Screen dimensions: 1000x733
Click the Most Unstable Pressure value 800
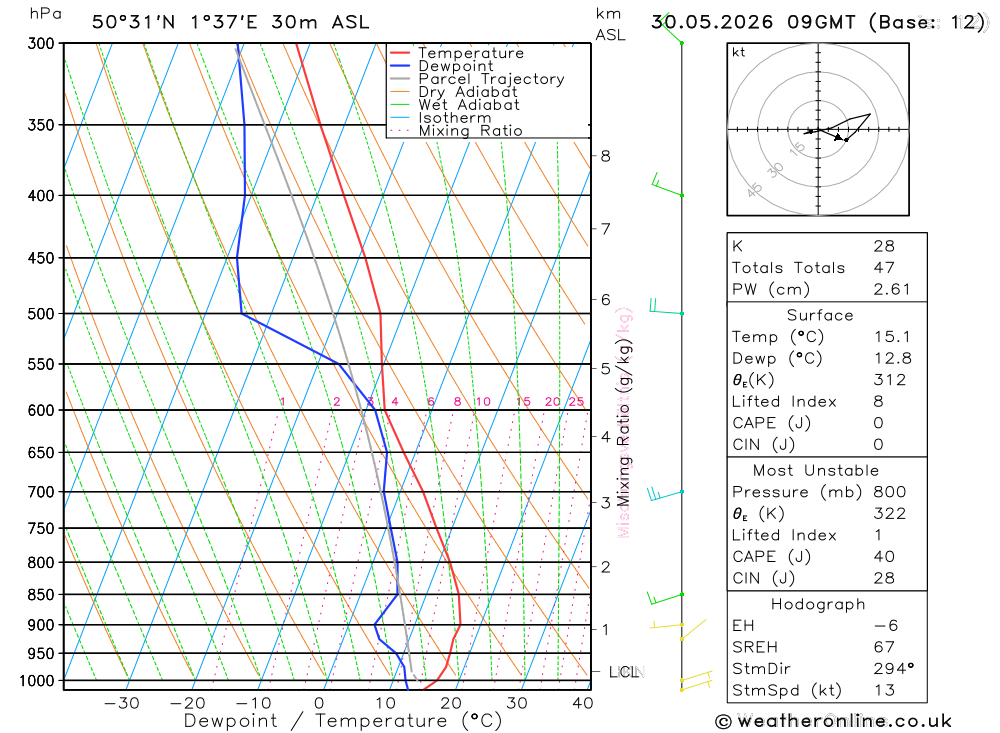point(889,492)
